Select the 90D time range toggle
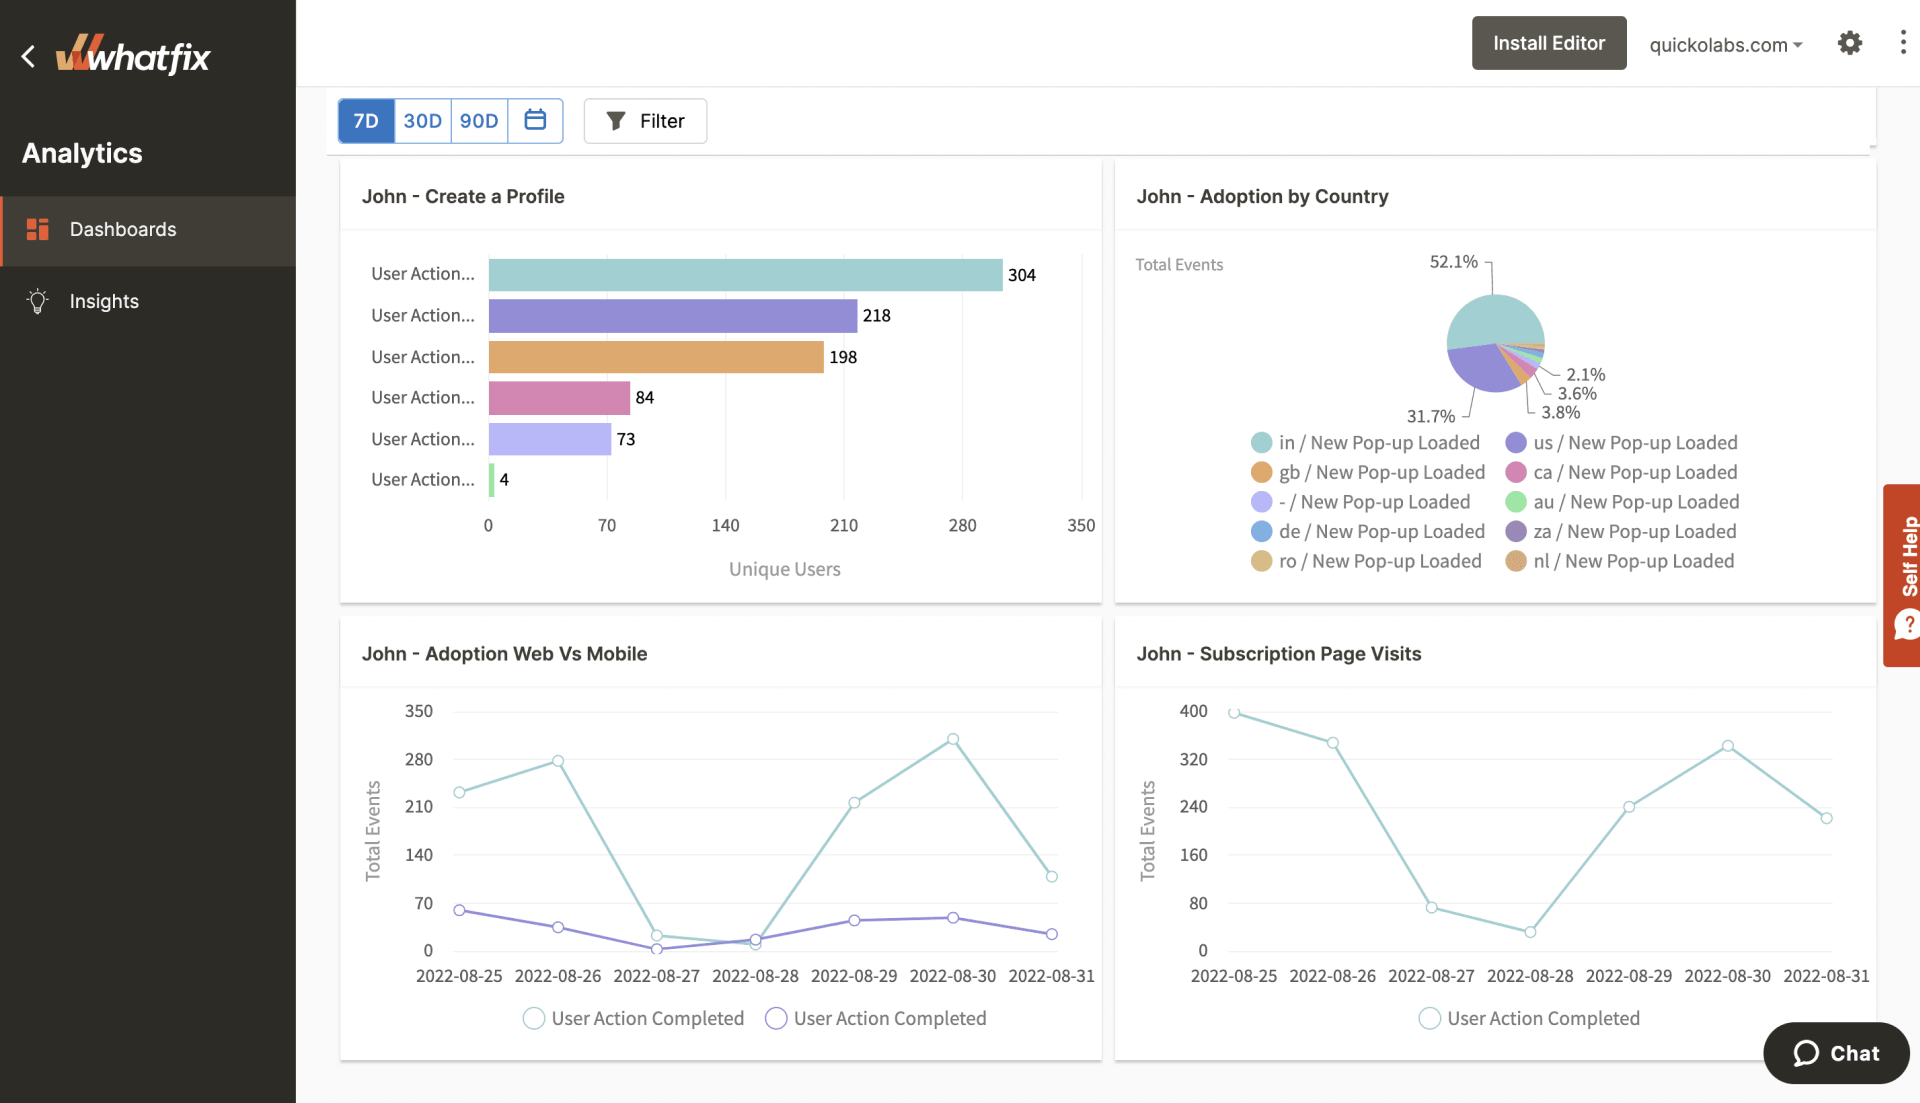Screen dimensions: 1920x1103 click(477, 120)
